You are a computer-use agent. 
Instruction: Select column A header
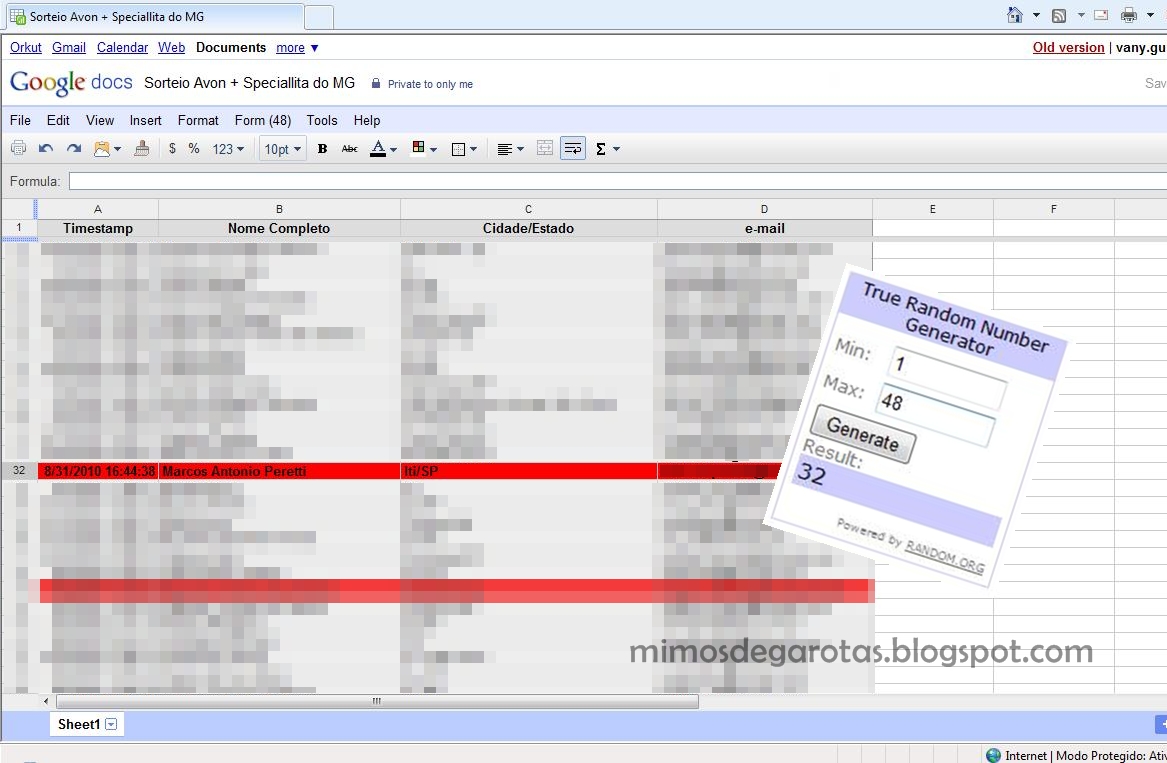(x=97, y=209)
